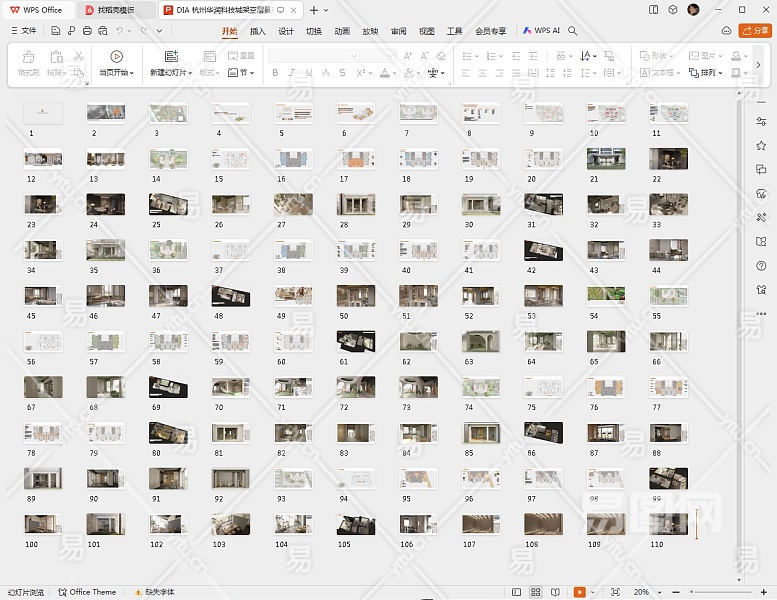Switch to slide sorter view in status bar
Screen dimensions: 777x600
(x=536, y=592)
